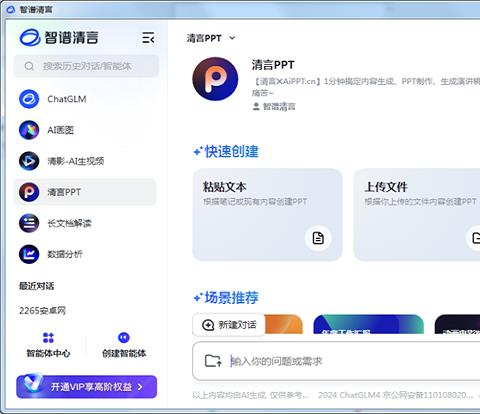Screen dimensions: 480x414
Task: Click the 以上内容均由AI生成 disclaimer text
Action: coord(250,395)
